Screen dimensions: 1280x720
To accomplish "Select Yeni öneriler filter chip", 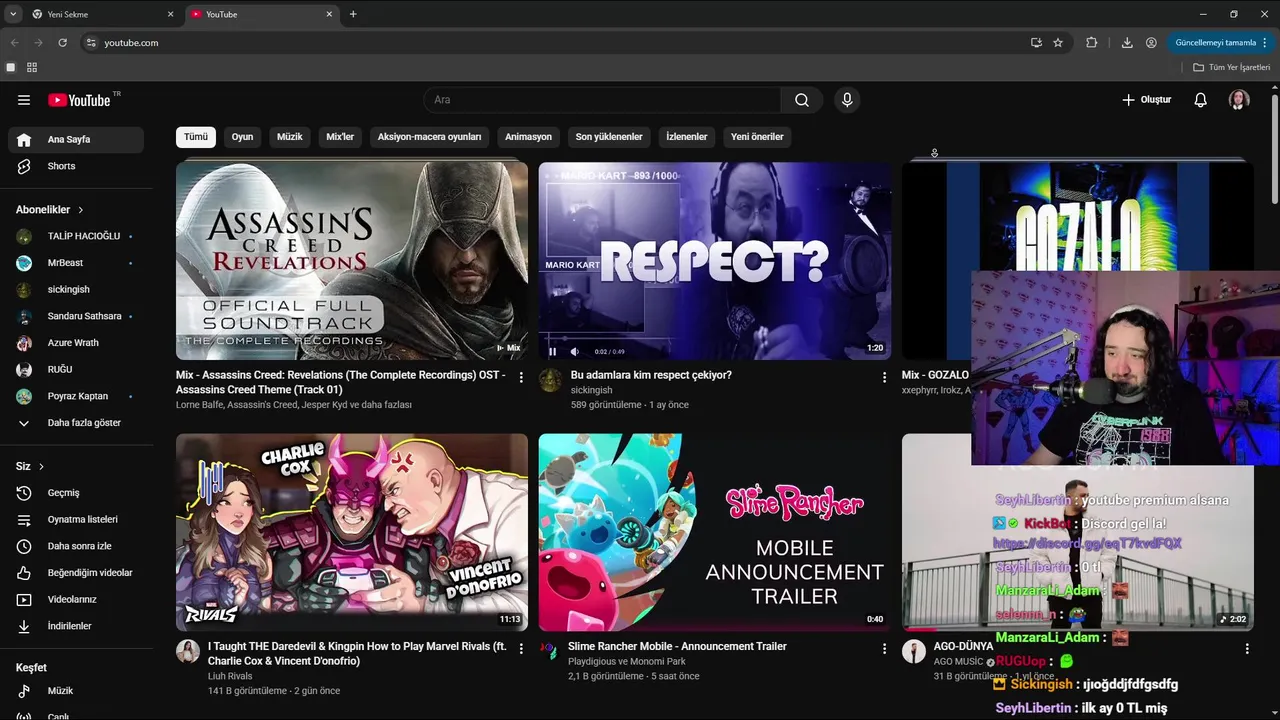I will pos(757,137).
